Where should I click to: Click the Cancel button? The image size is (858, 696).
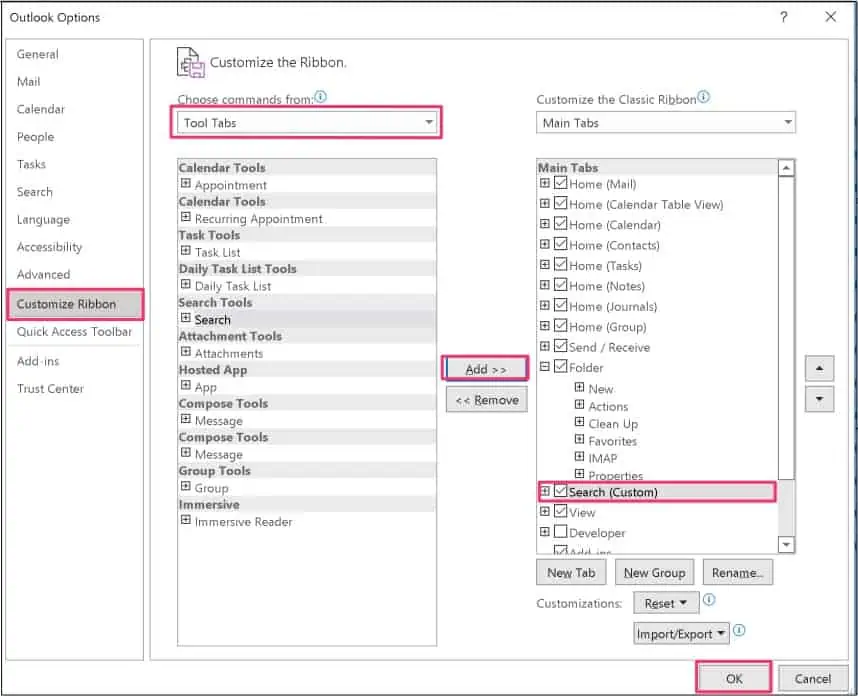[x=813, y=678]
